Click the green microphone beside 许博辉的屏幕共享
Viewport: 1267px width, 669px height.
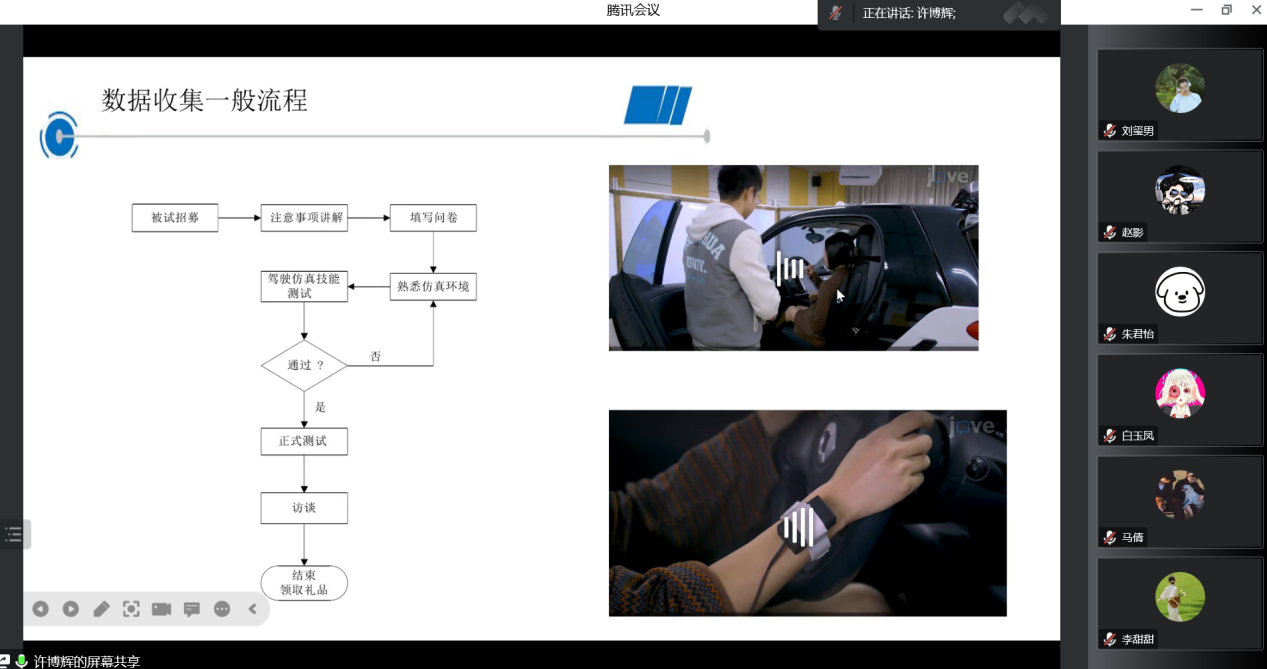(21, 661)
